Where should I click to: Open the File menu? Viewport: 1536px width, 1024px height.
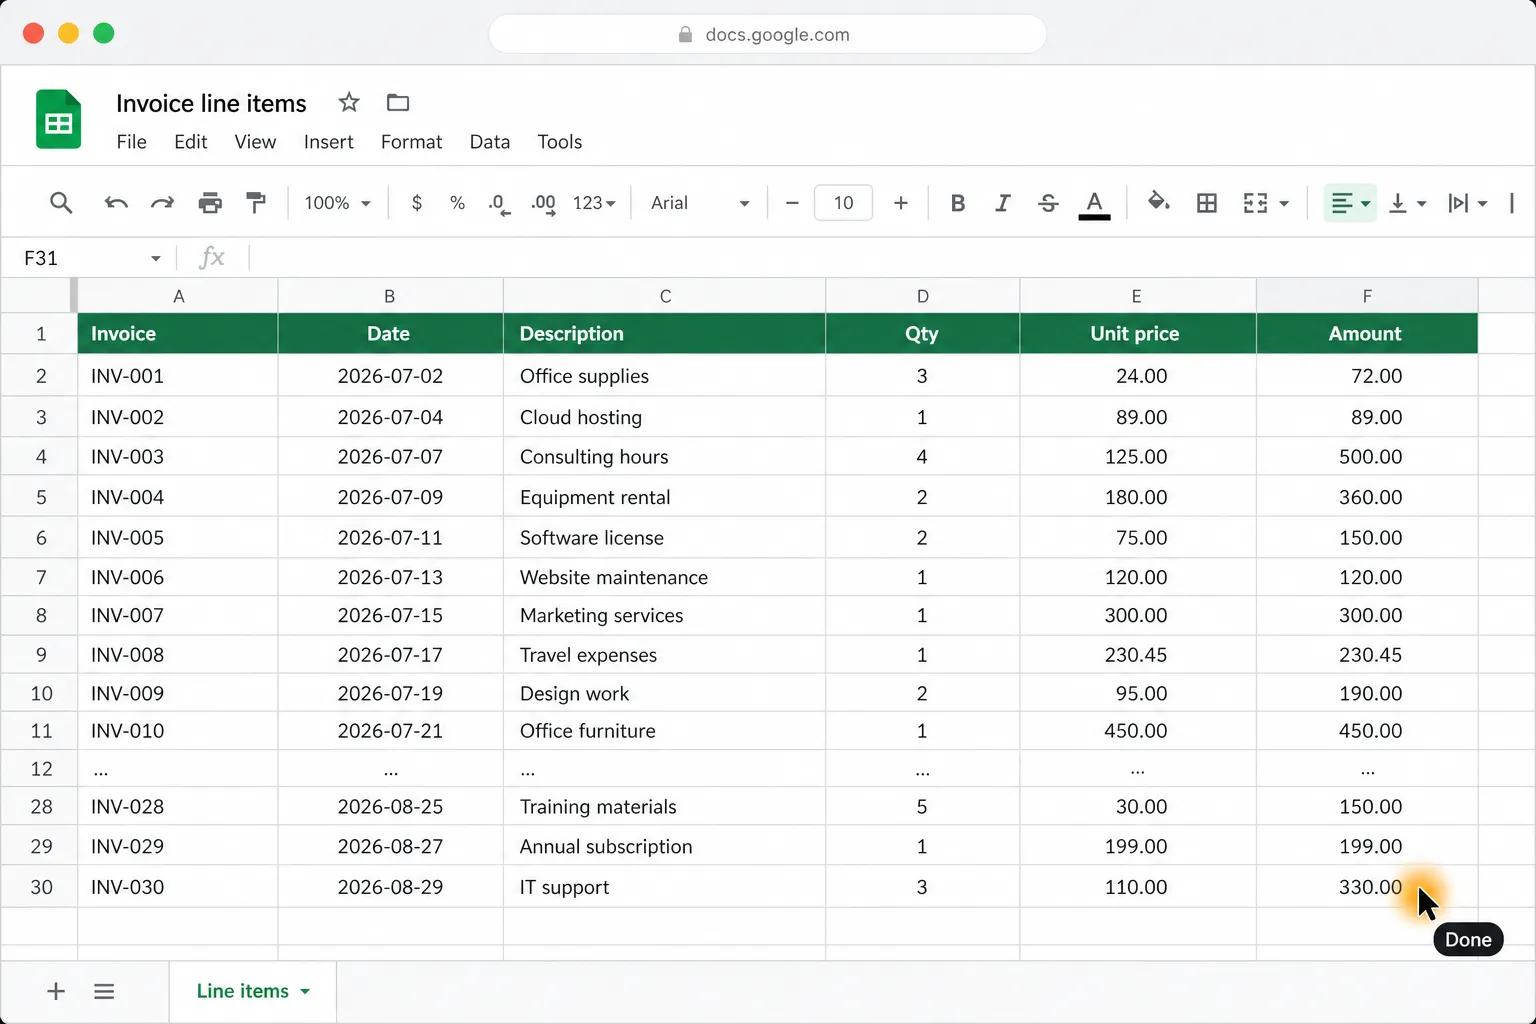[x=131, y=142]
